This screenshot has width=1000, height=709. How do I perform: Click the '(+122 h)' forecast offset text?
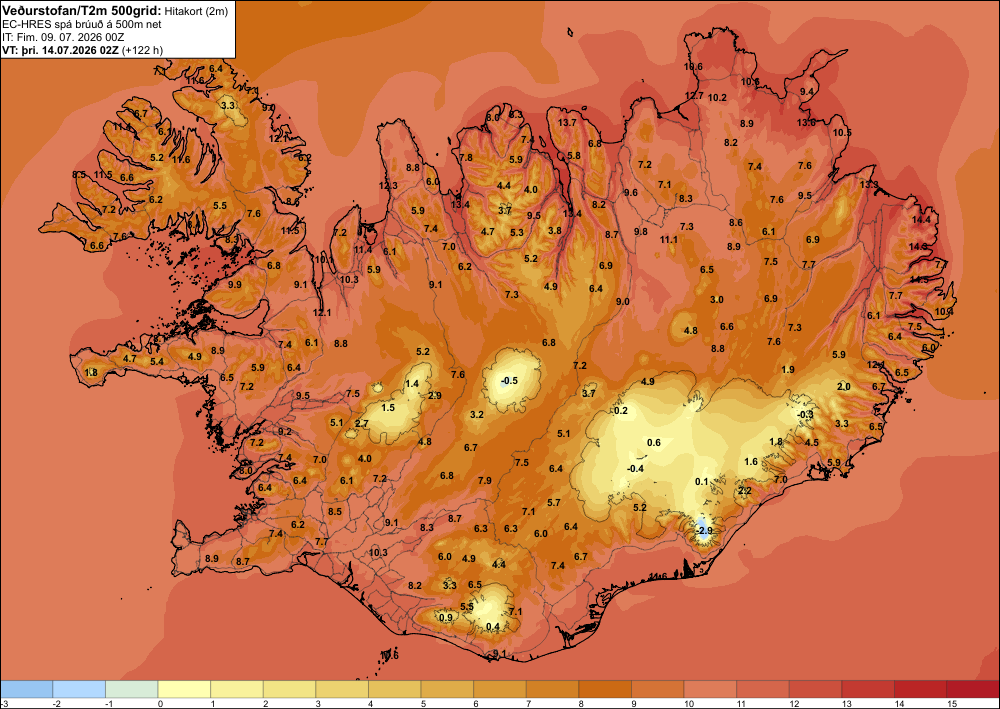[142, 50]
